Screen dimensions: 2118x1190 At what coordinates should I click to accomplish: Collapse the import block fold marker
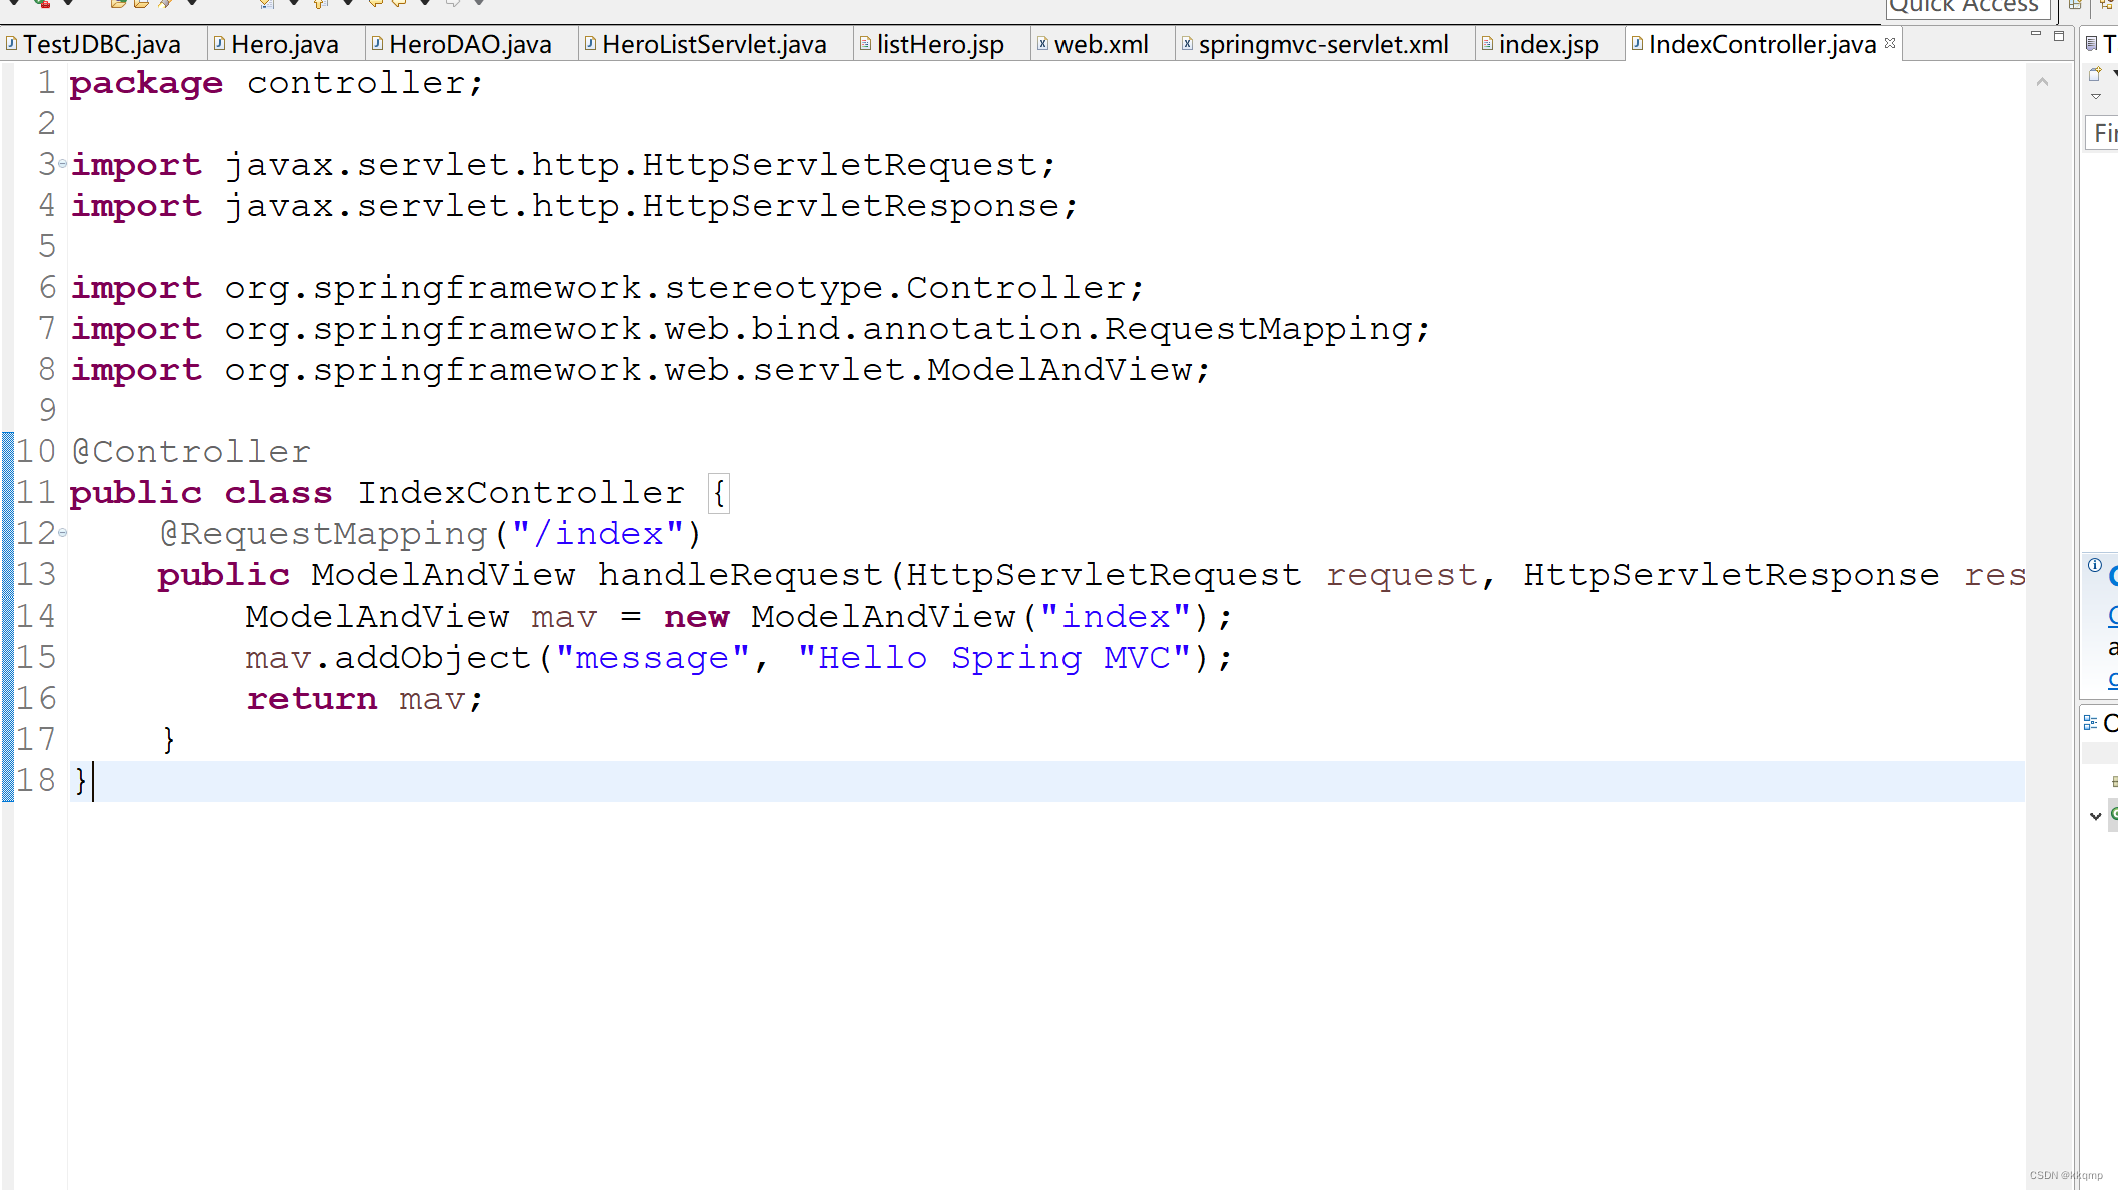tap(62, 163)
